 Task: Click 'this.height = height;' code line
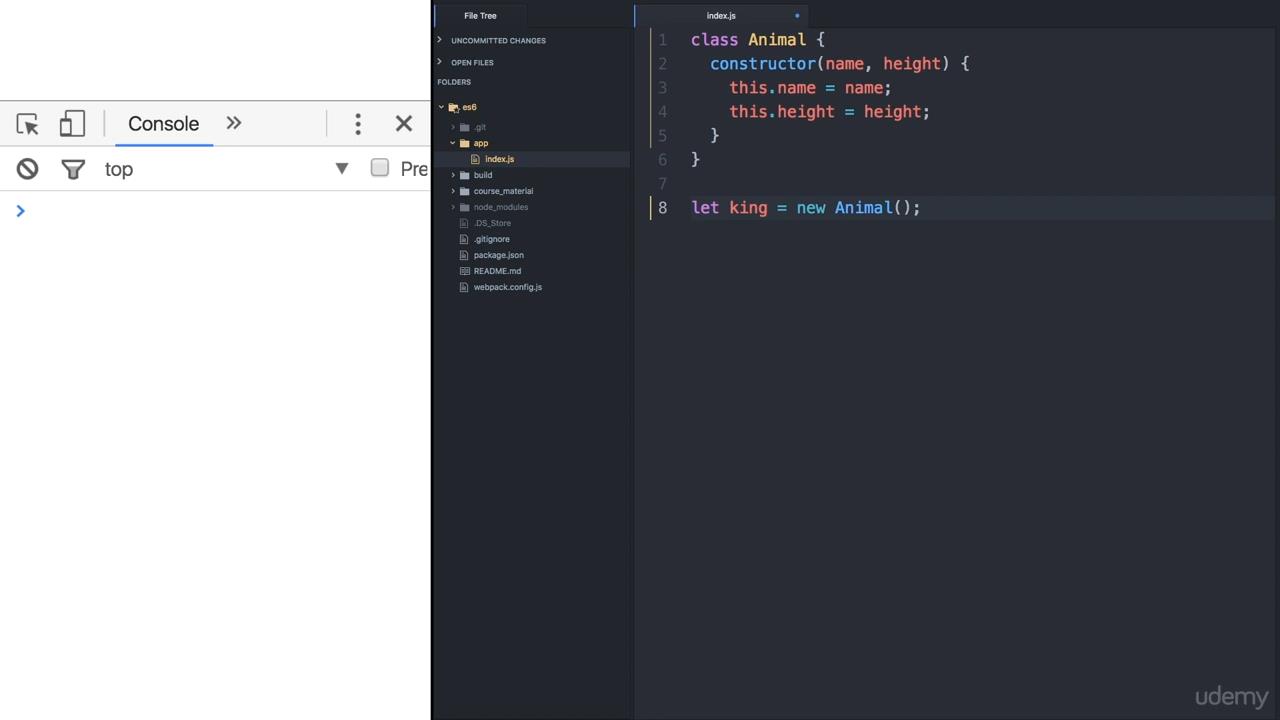coord(829,112)
